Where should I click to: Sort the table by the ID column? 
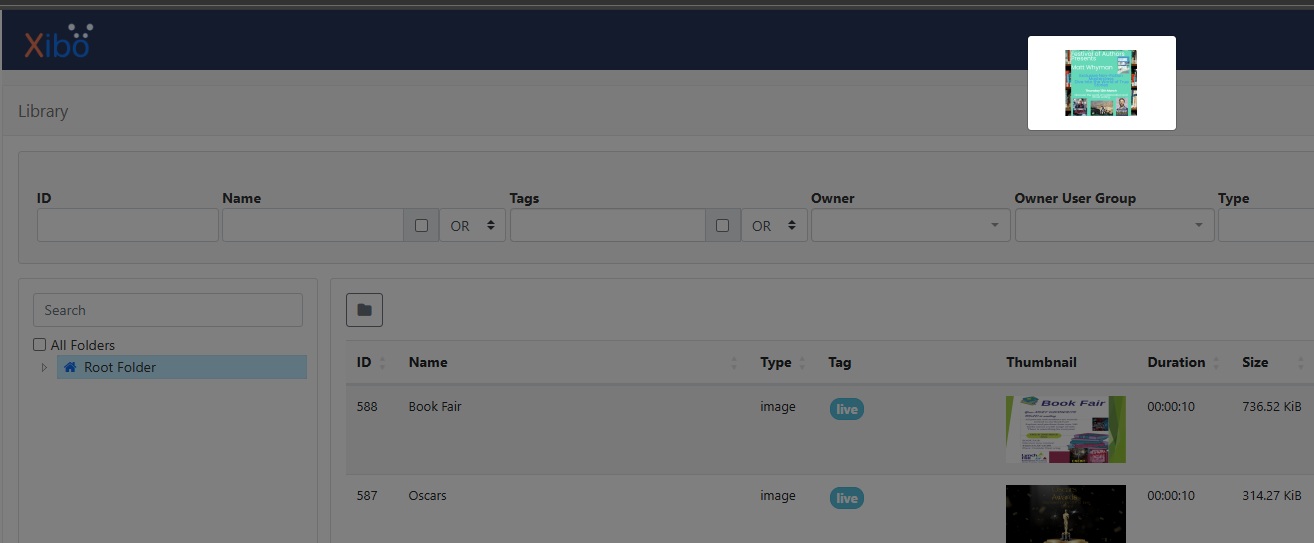383,363
